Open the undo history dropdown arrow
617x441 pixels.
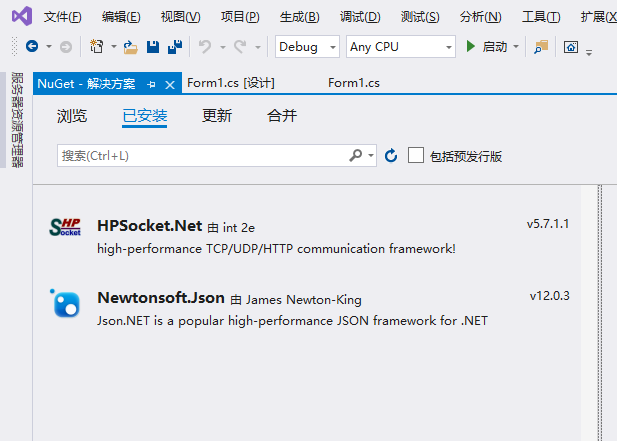coord(223,47)
